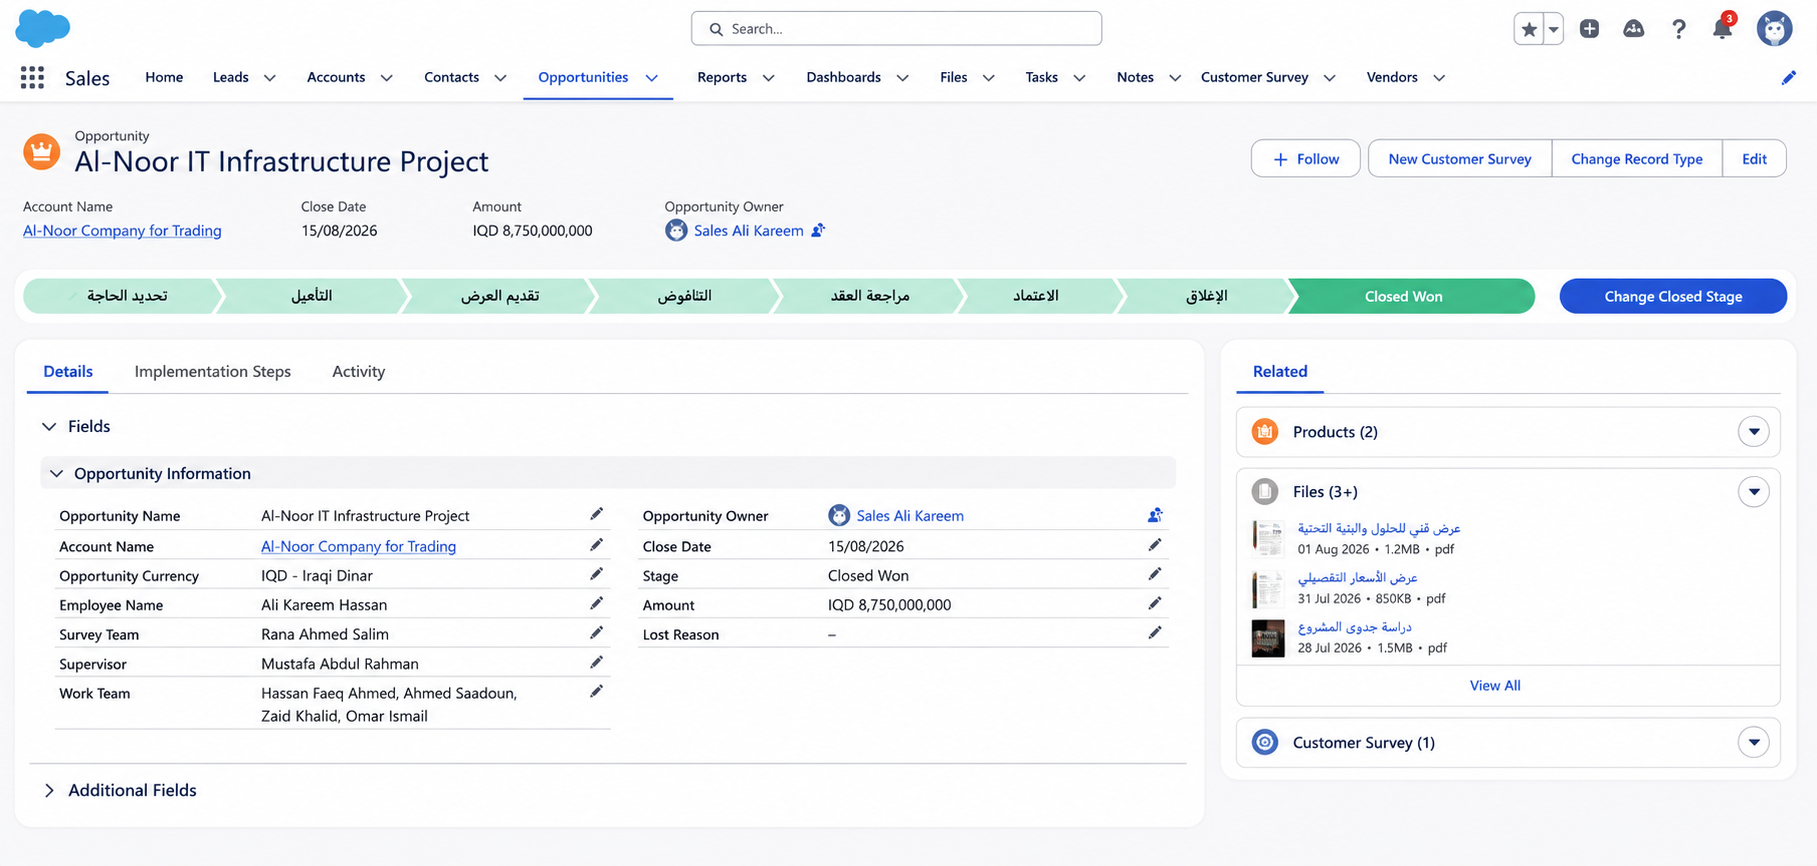
Task: Open the Salesforce Setup cloud icon
Action: [1633, 29]
